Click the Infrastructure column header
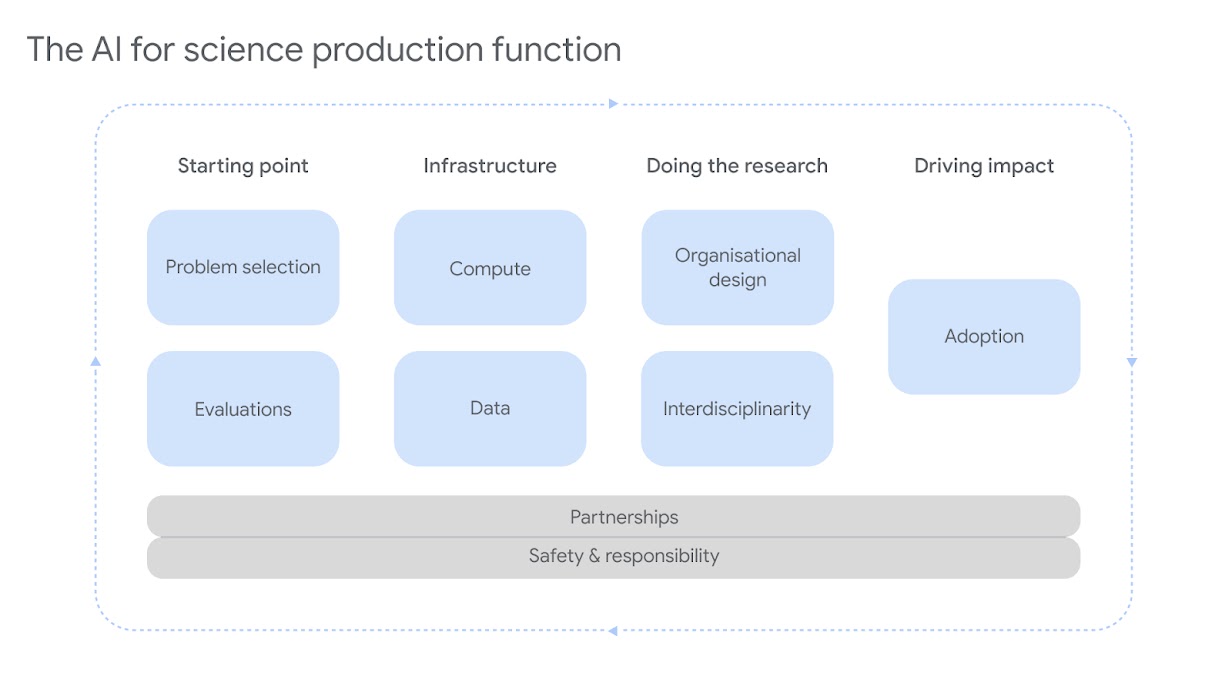 pyautogui.click(x=490, y=165)
